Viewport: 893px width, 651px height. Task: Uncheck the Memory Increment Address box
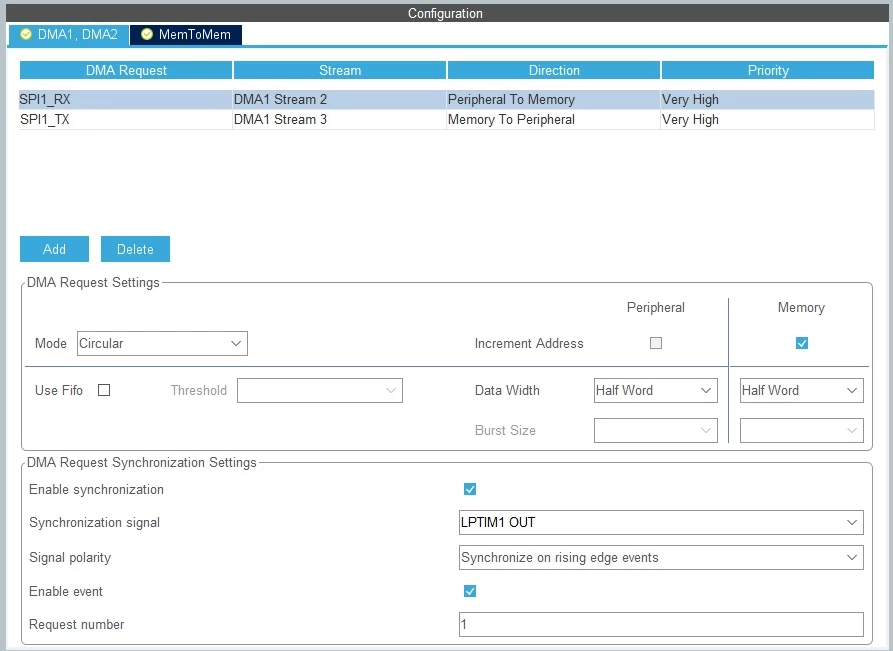tap(802, 343)
